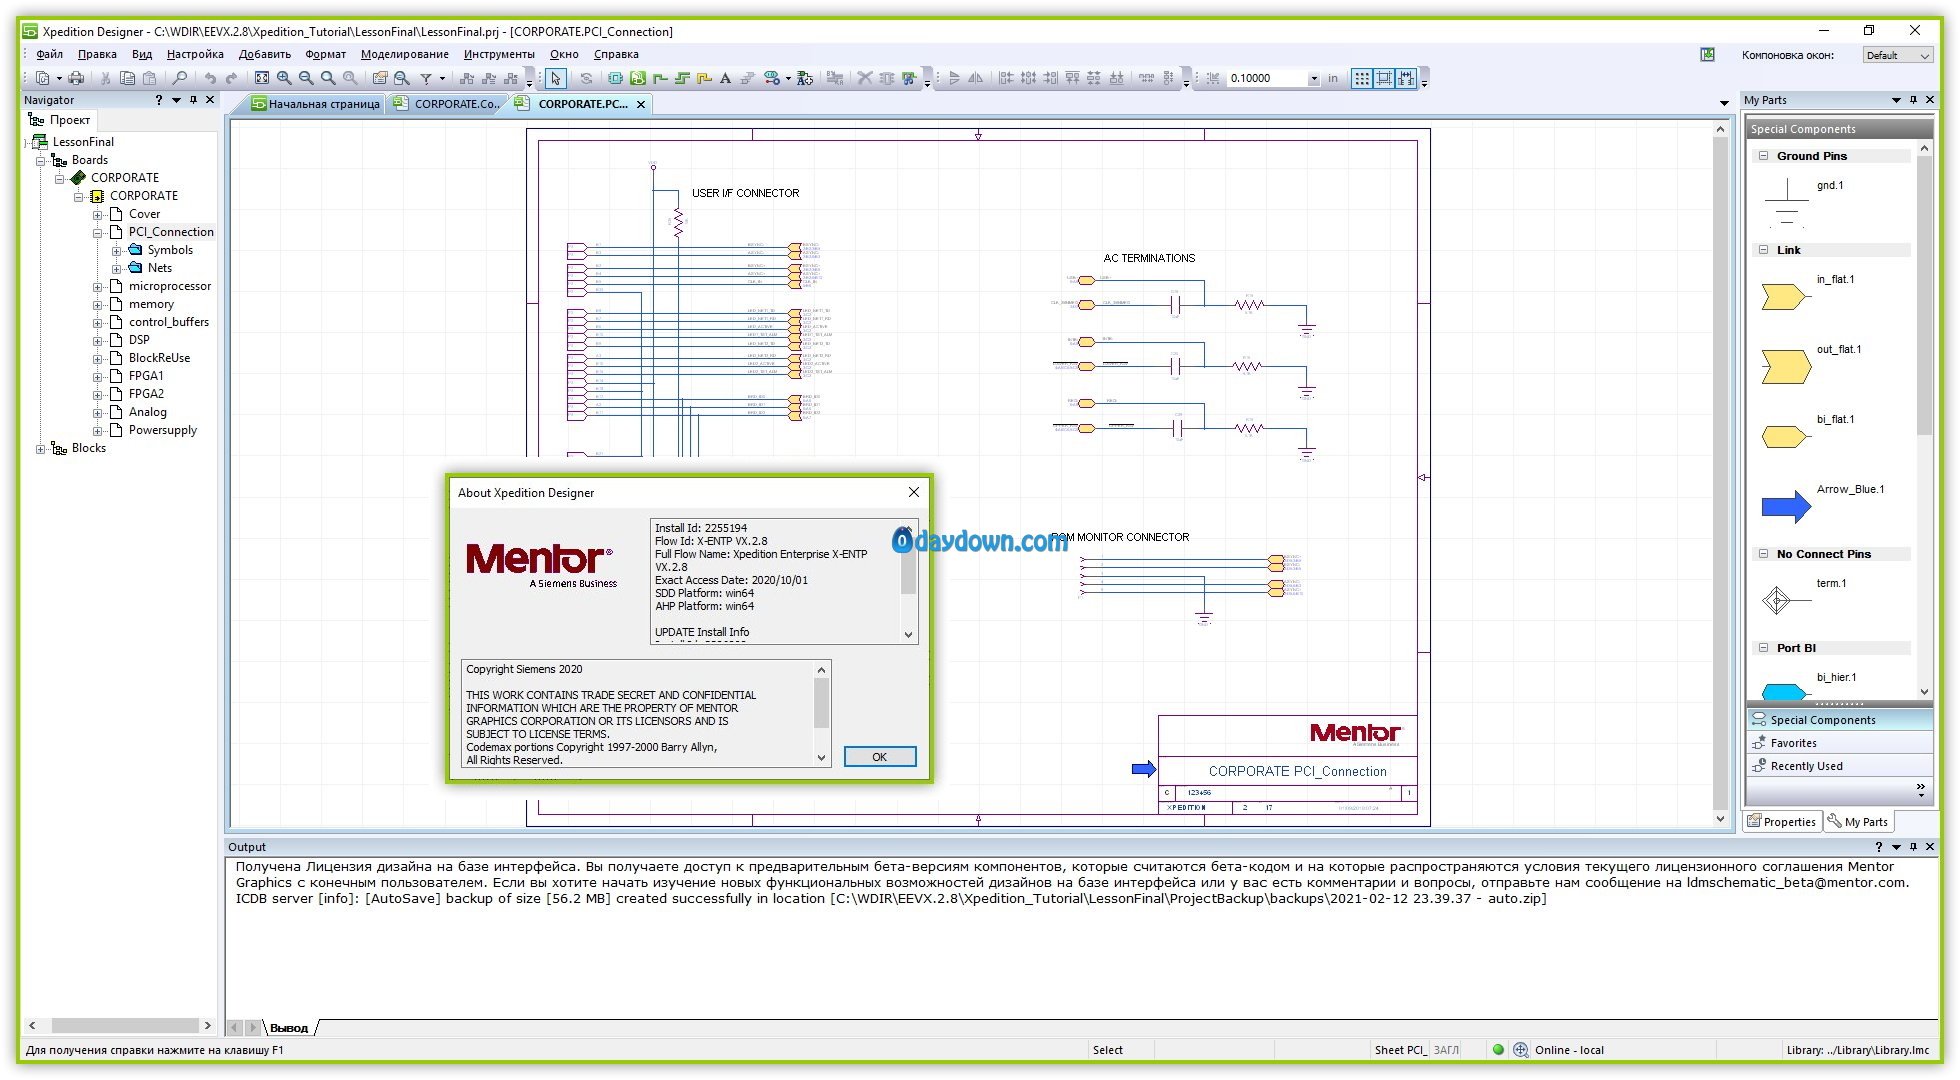Viewport: 1960px width, 1080px height.
Task: Click the Paste clipboard icon
Action: (149, 78)
